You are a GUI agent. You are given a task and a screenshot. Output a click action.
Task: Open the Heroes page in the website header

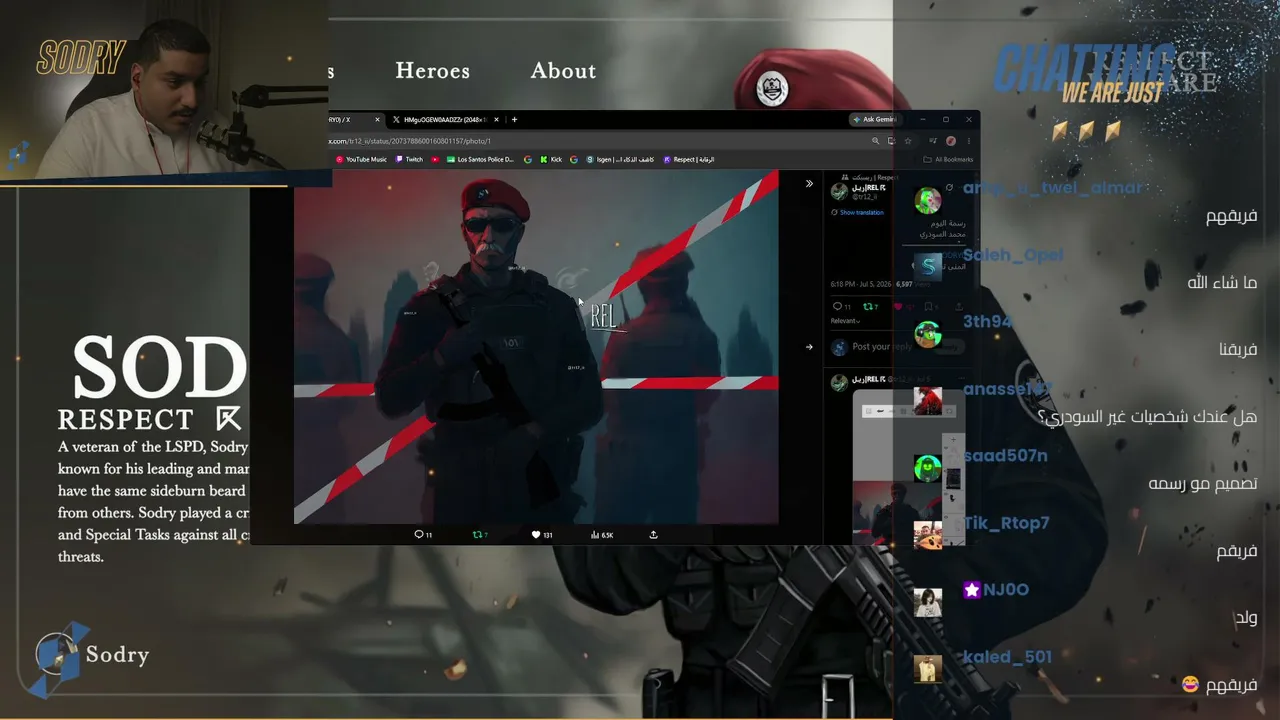tap(432, 71)
